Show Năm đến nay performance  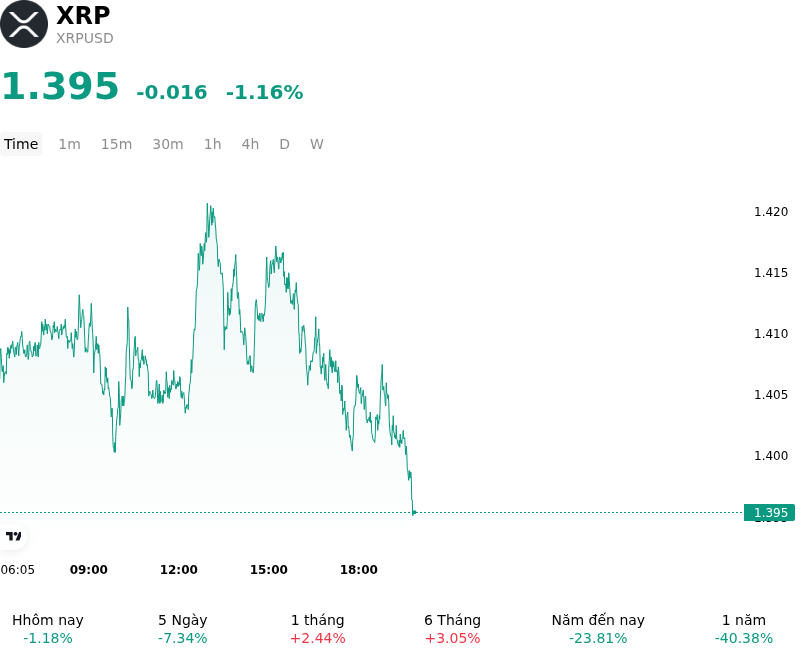[x=598, y=629]
